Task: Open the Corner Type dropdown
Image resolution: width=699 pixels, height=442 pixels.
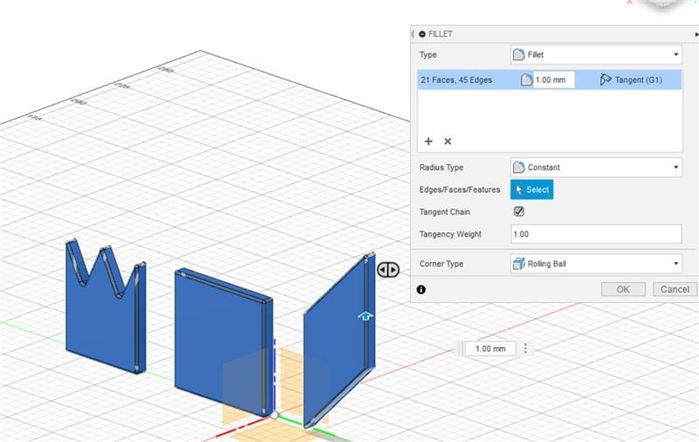Action: coord(596,264)
